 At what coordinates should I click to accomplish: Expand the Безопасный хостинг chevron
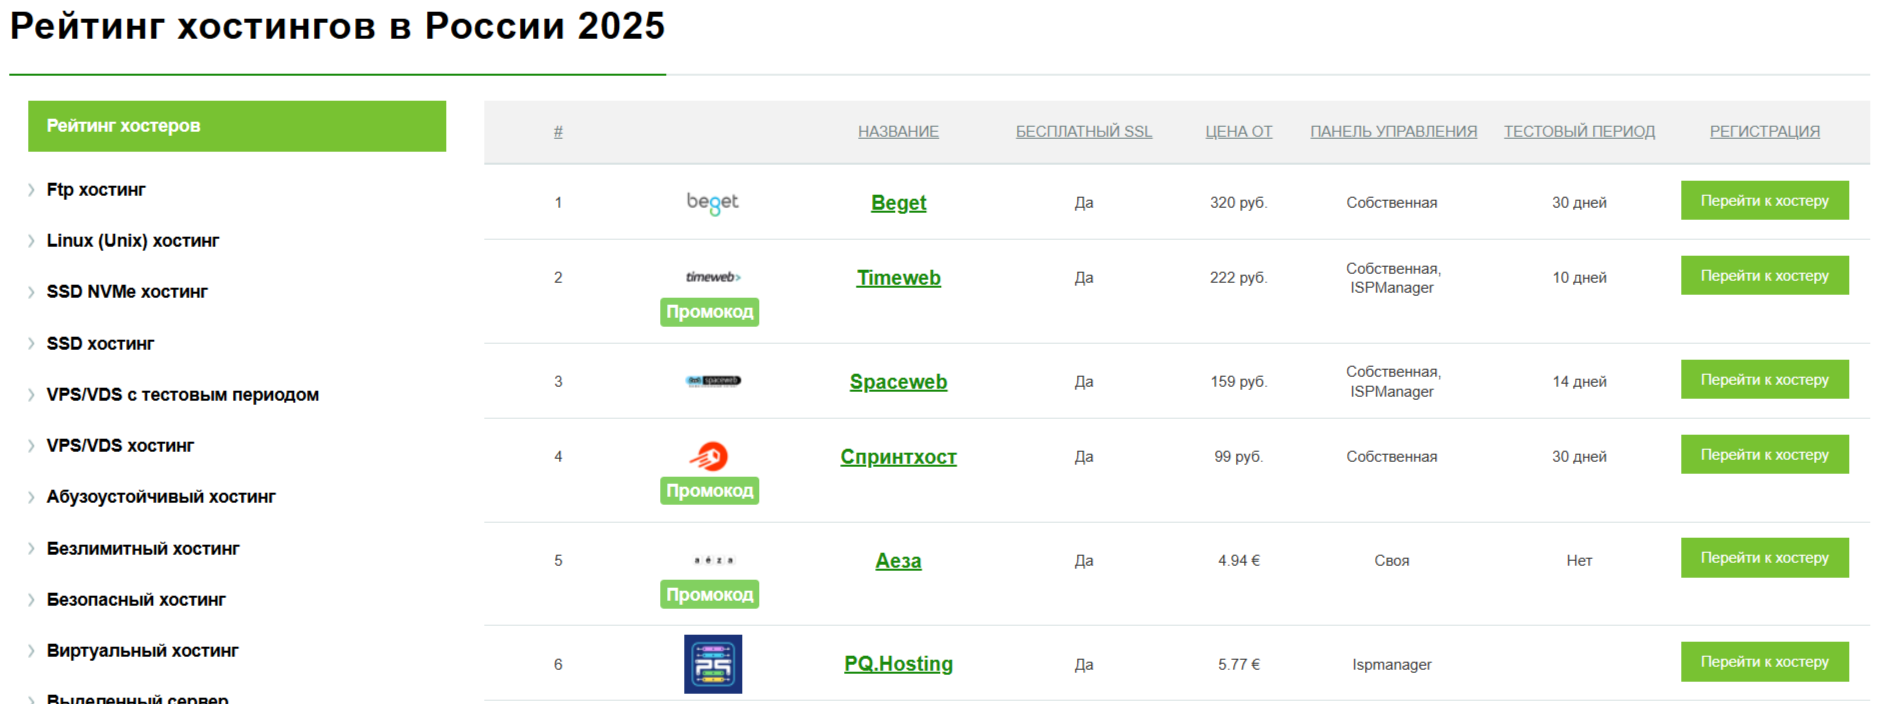[31, 600]
